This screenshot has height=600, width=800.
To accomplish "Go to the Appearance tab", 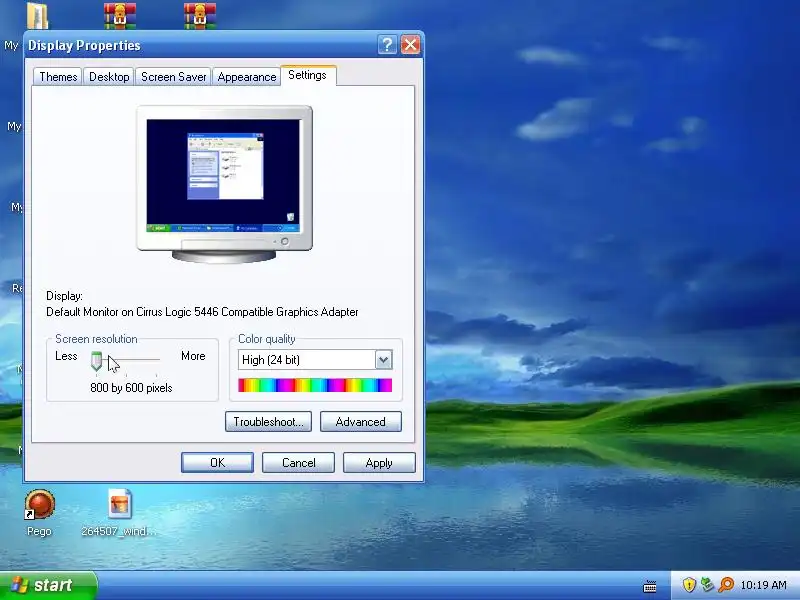I will coord(246,77).
